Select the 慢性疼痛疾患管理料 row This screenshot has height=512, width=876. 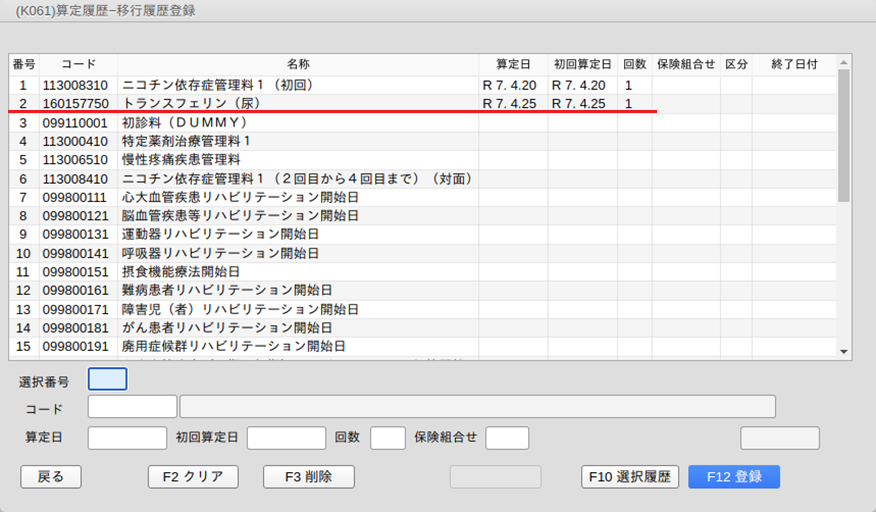click(x=298, y=159)
